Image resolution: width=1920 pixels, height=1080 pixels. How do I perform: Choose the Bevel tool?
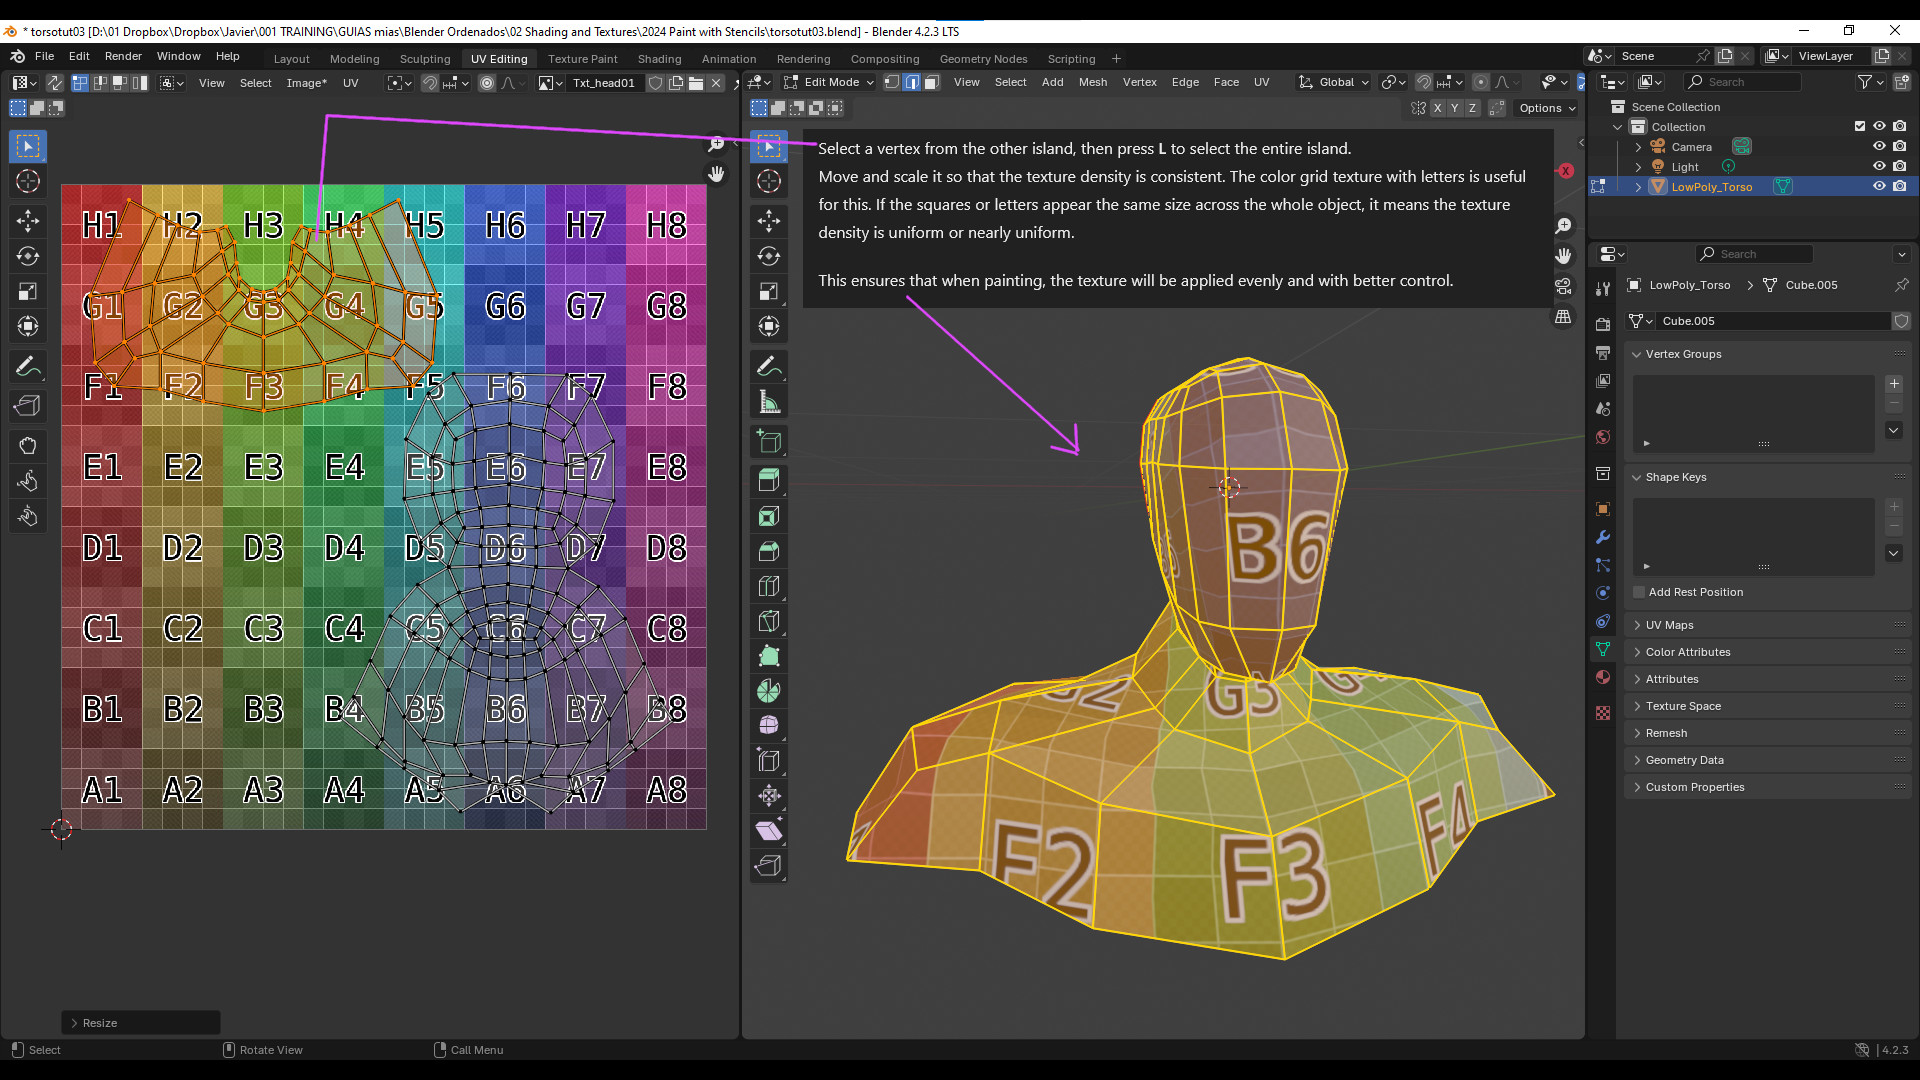(769, 551)
